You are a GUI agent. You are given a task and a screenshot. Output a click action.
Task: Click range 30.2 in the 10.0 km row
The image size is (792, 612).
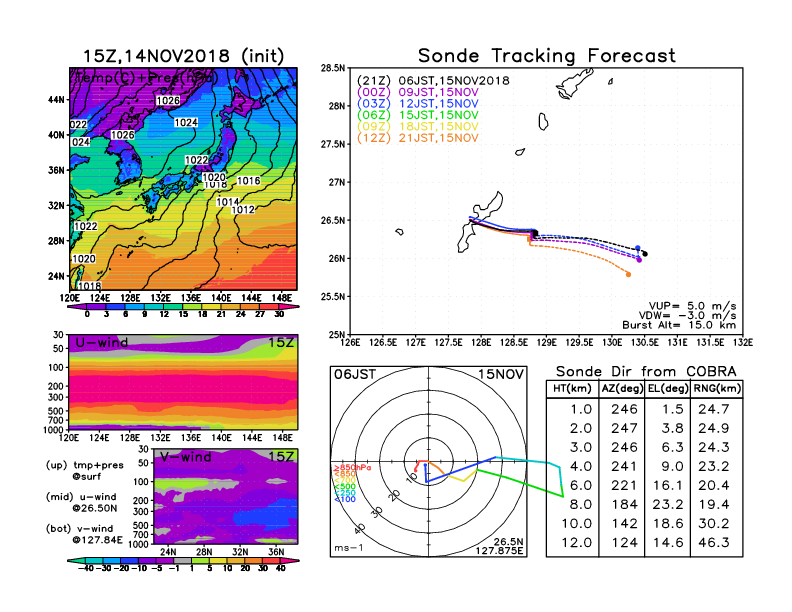tap(714, 524)
